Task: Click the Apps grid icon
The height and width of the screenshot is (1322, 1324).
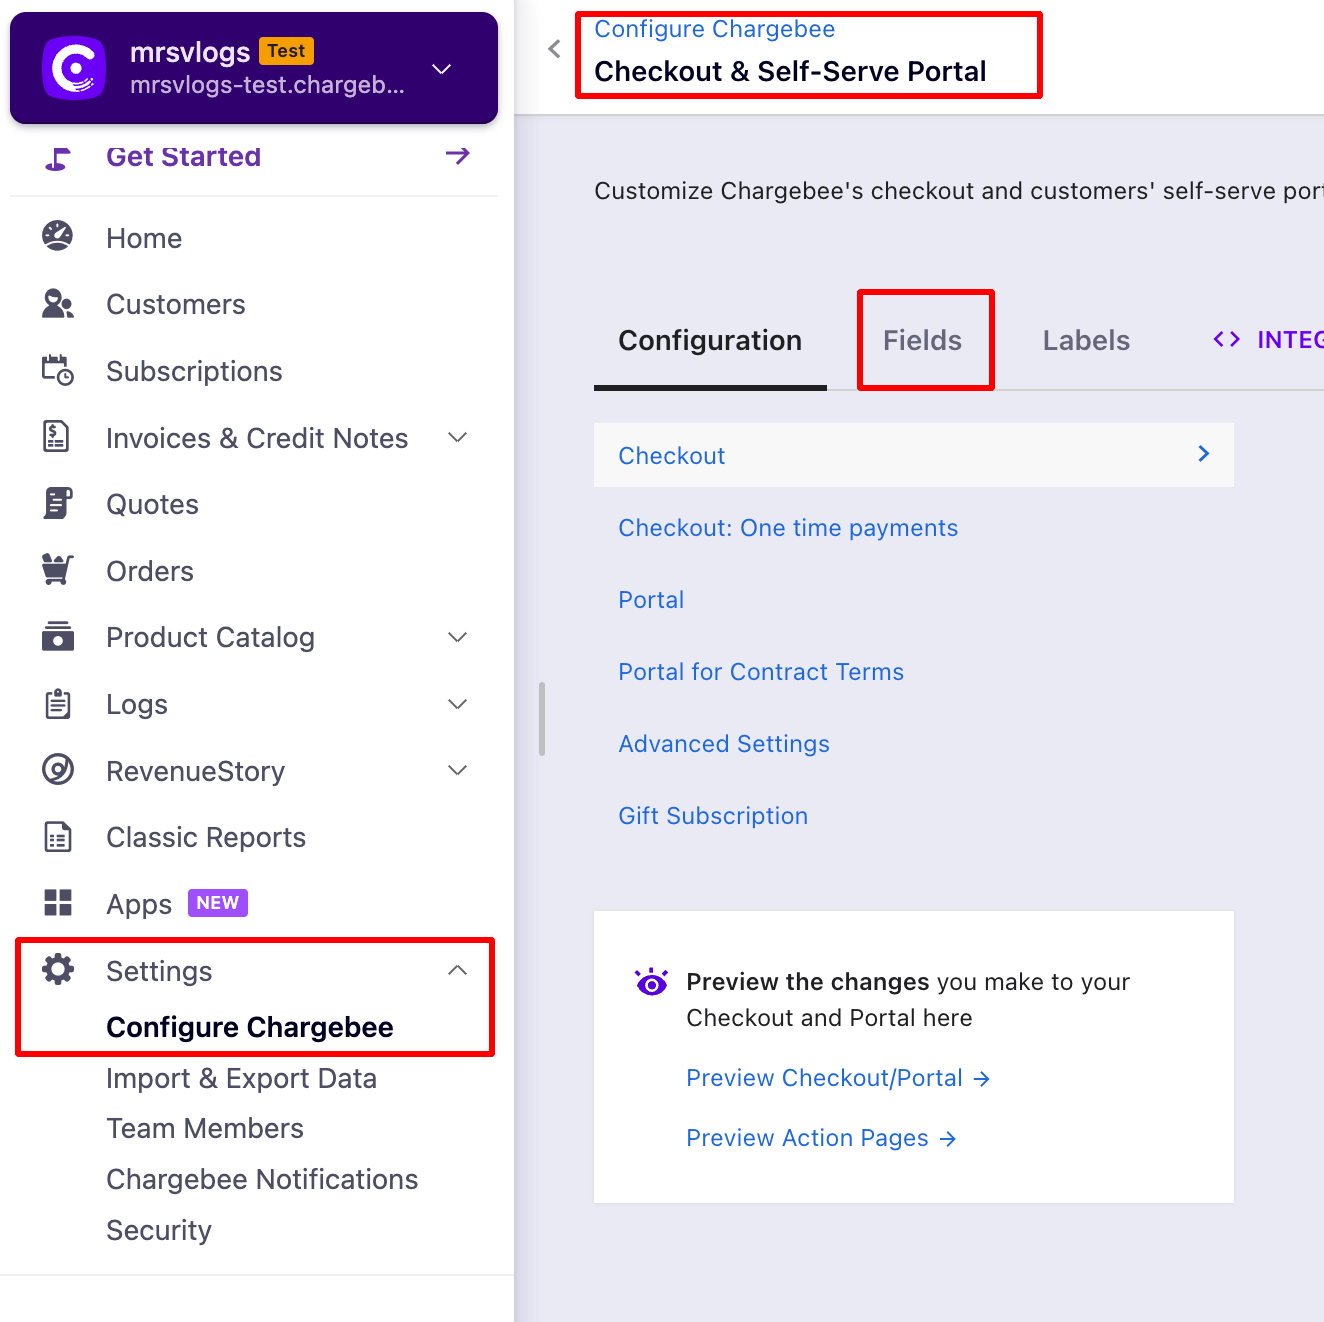Action: click(57, 903)
